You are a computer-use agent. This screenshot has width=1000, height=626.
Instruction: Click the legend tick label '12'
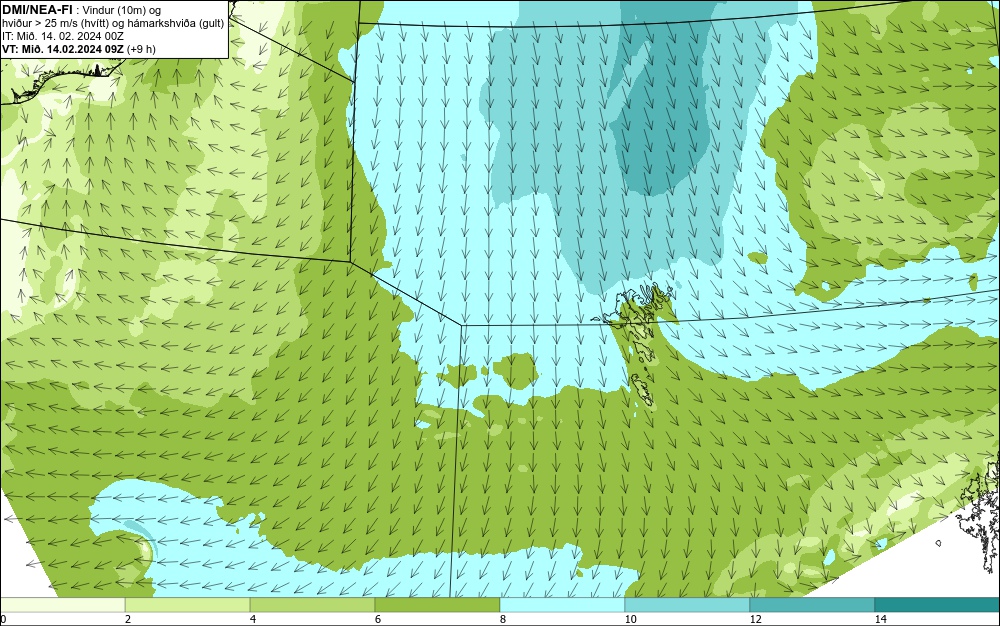tap(755, 620)
